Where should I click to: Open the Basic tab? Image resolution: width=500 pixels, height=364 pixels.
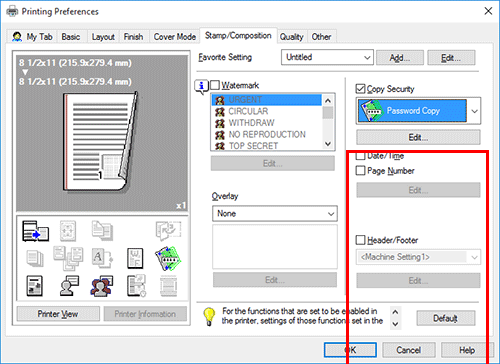(x=71, y=37)
